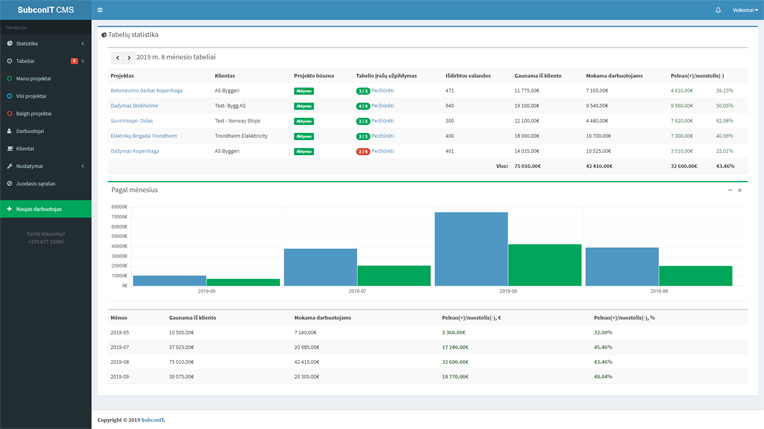
Task: Click the SubconIT footer link
Action: pyautogui.click(x=153, y=420)
